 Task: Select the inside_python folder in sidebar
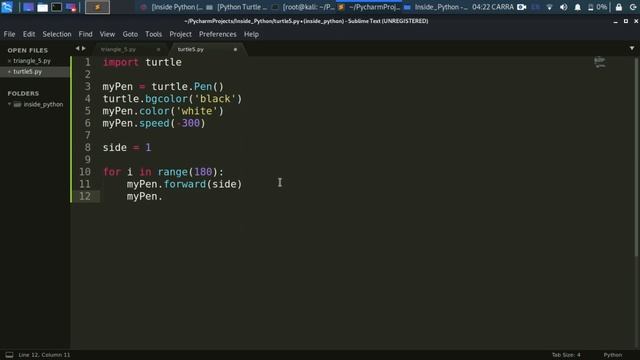point(43,104)
